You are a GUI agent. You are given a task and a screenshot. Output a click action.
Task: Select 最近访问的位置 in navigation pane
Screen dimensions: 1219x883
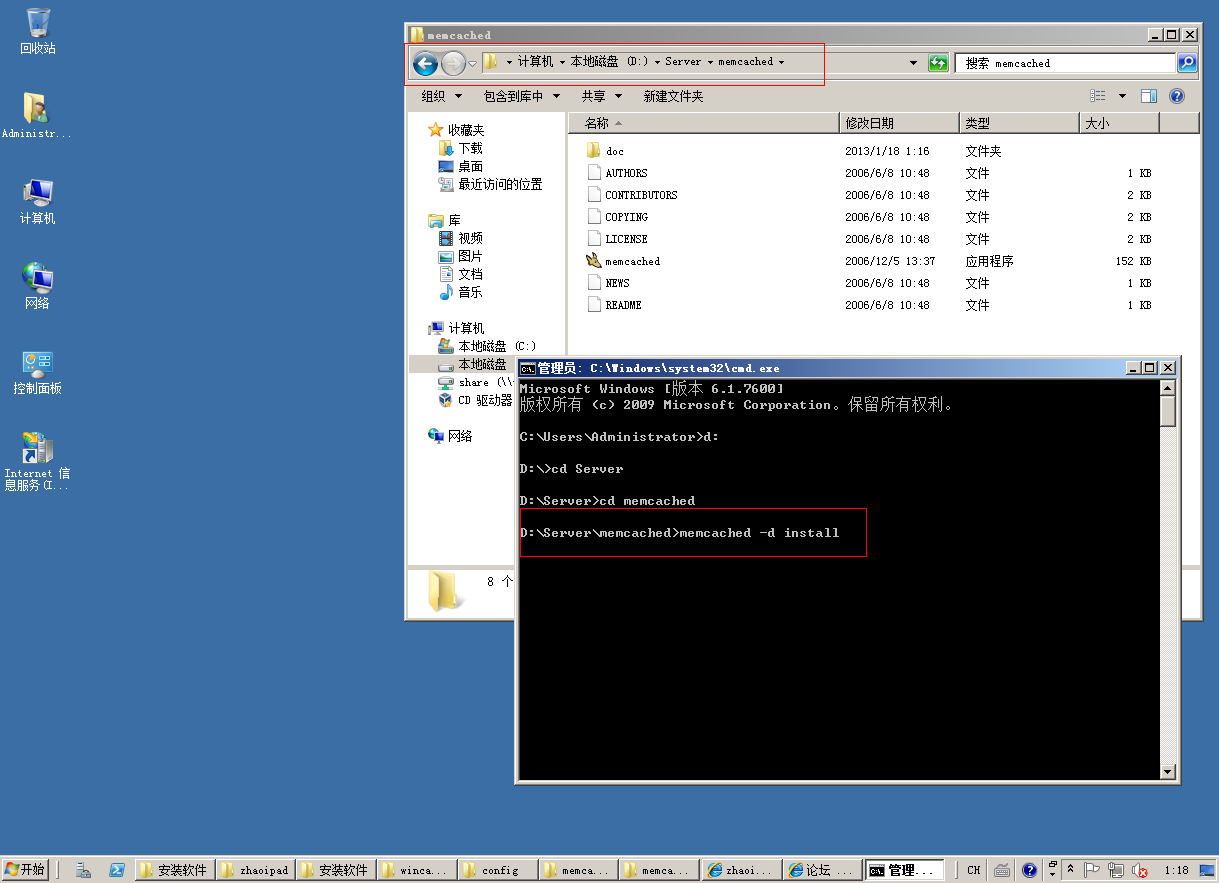[500, 184]
